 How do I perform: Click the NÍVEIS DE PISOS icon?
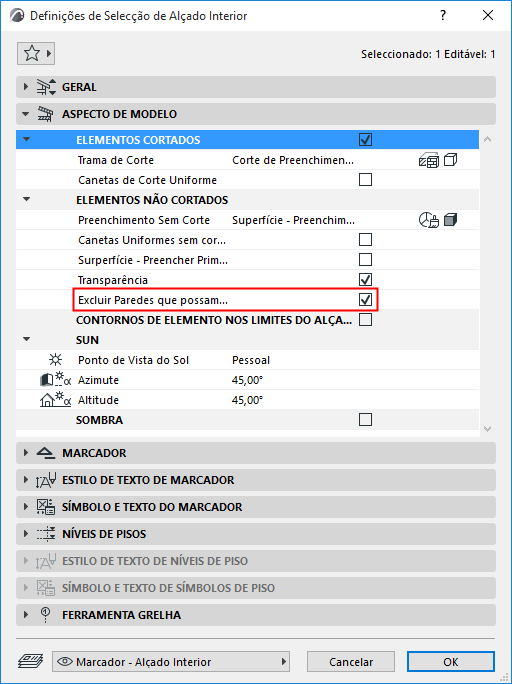pos(46,534)
